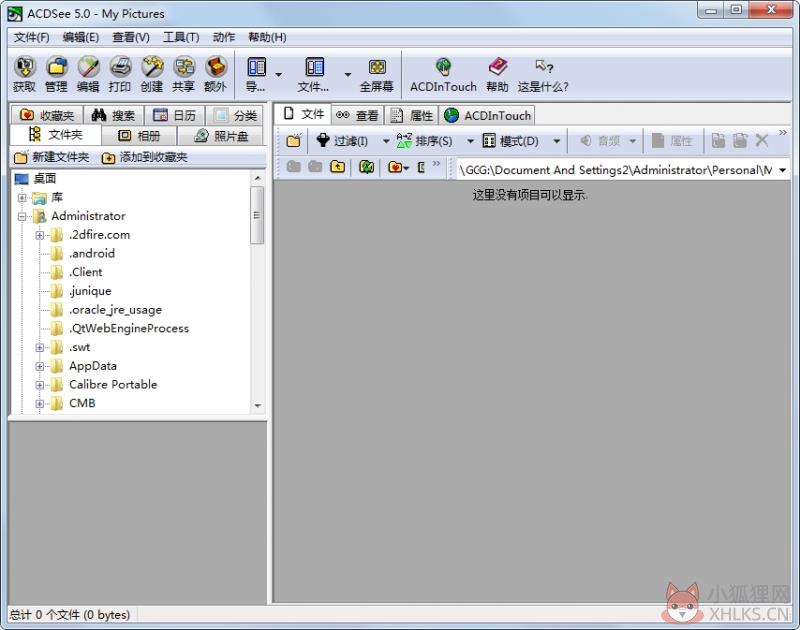This screenshot has width=800, height=630.
Task: Open the dropdown arrow beside 文件...
Action: [x=348, y=74]
